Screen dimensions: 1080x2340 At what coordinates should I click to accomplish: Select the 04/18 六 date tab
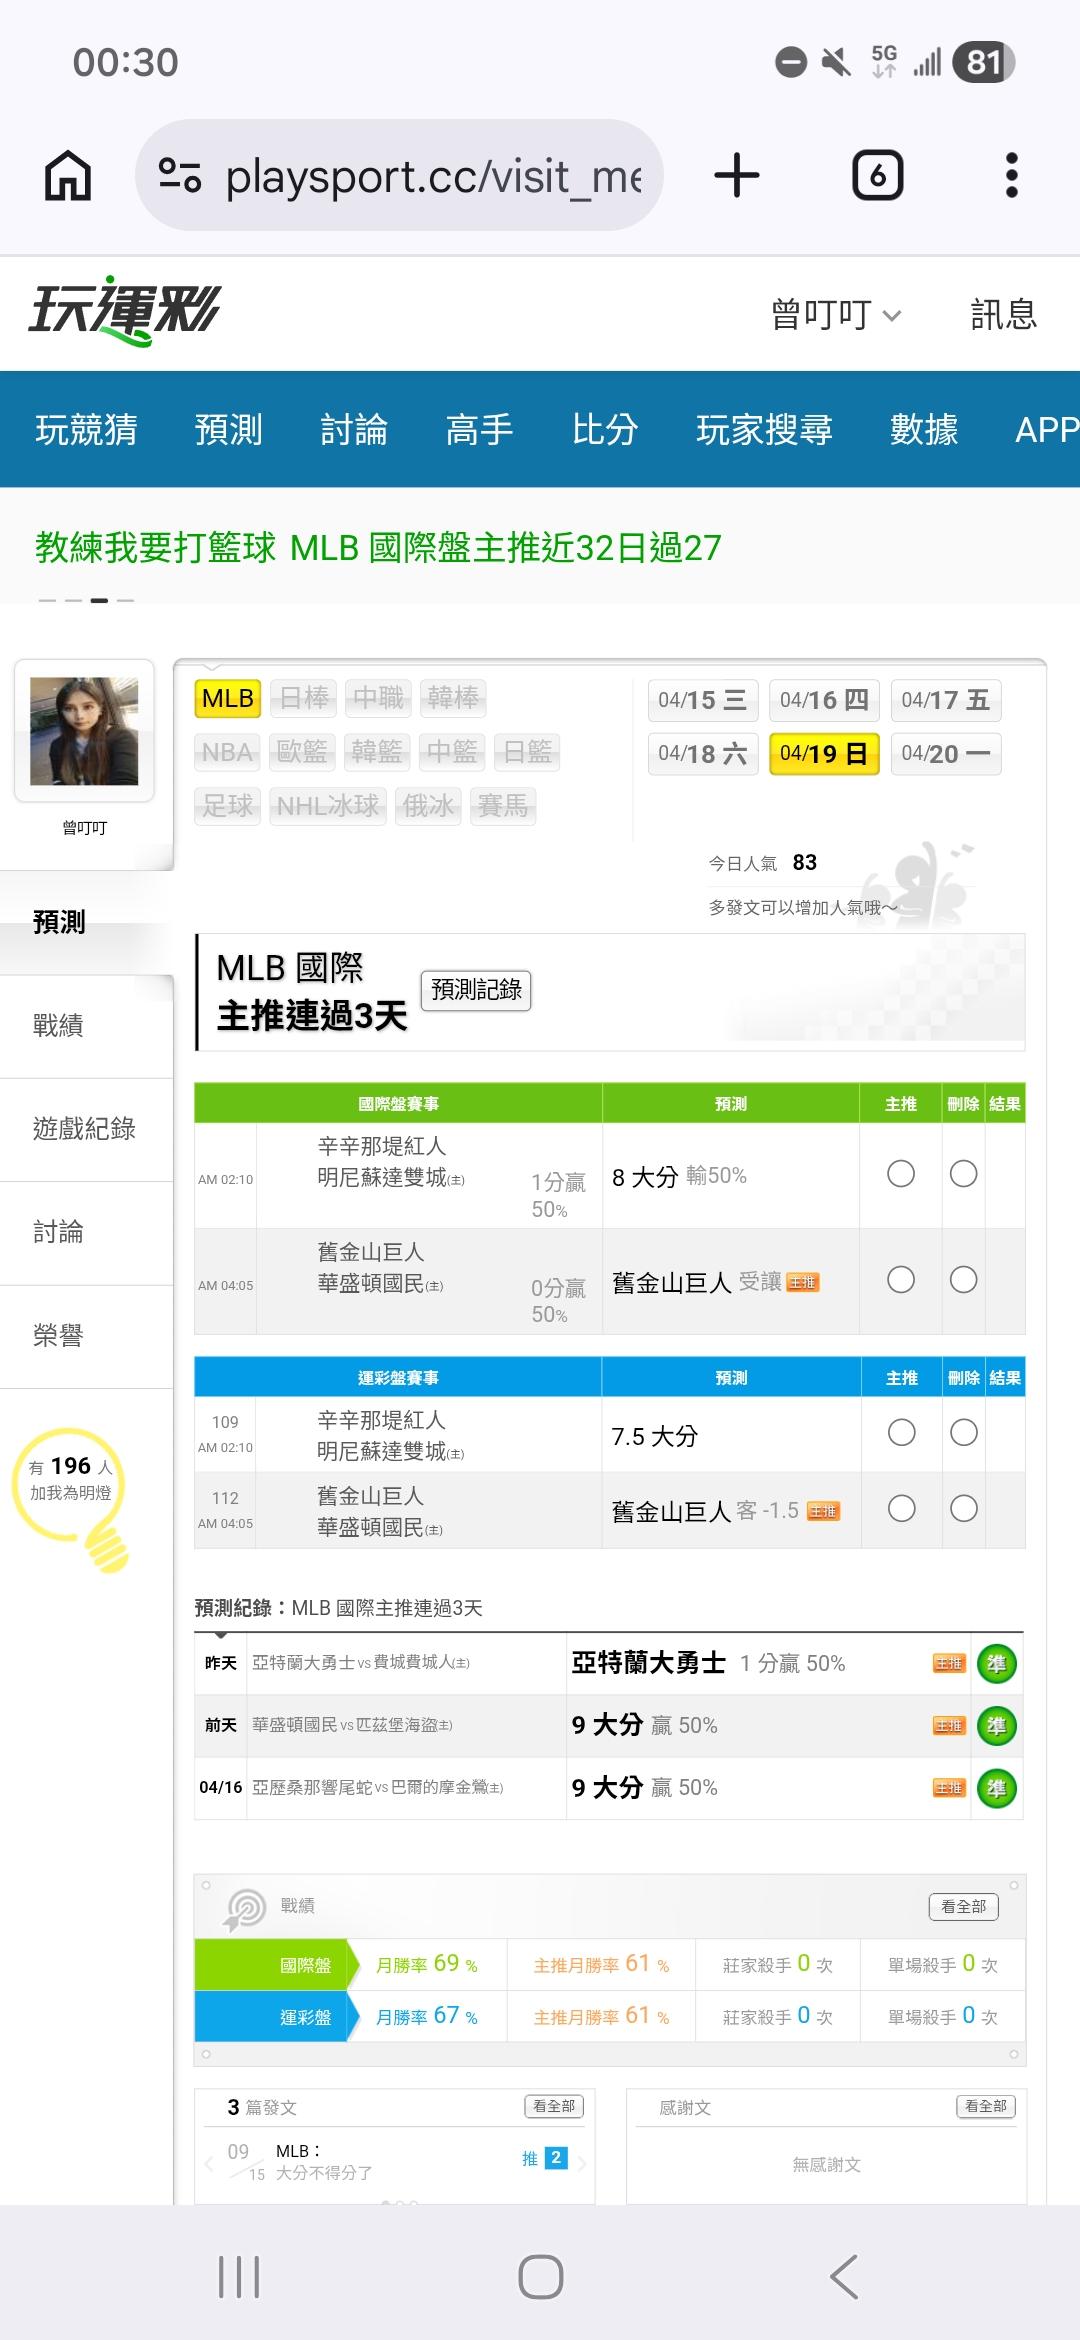702,754
